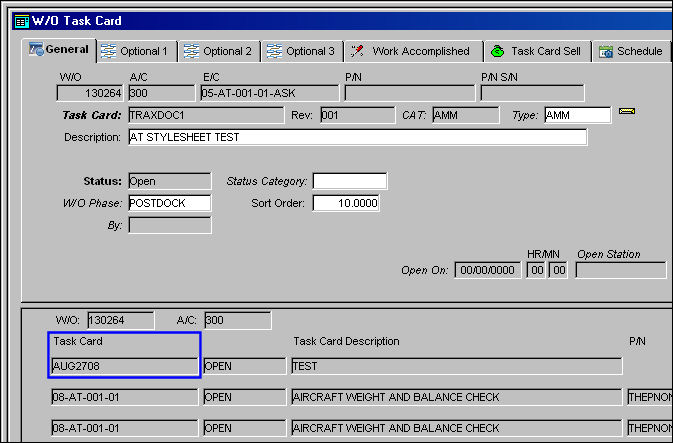Select the last 08-AT-001-01 task card row
This screenshot has height=443, width=673.
point(124,428)
